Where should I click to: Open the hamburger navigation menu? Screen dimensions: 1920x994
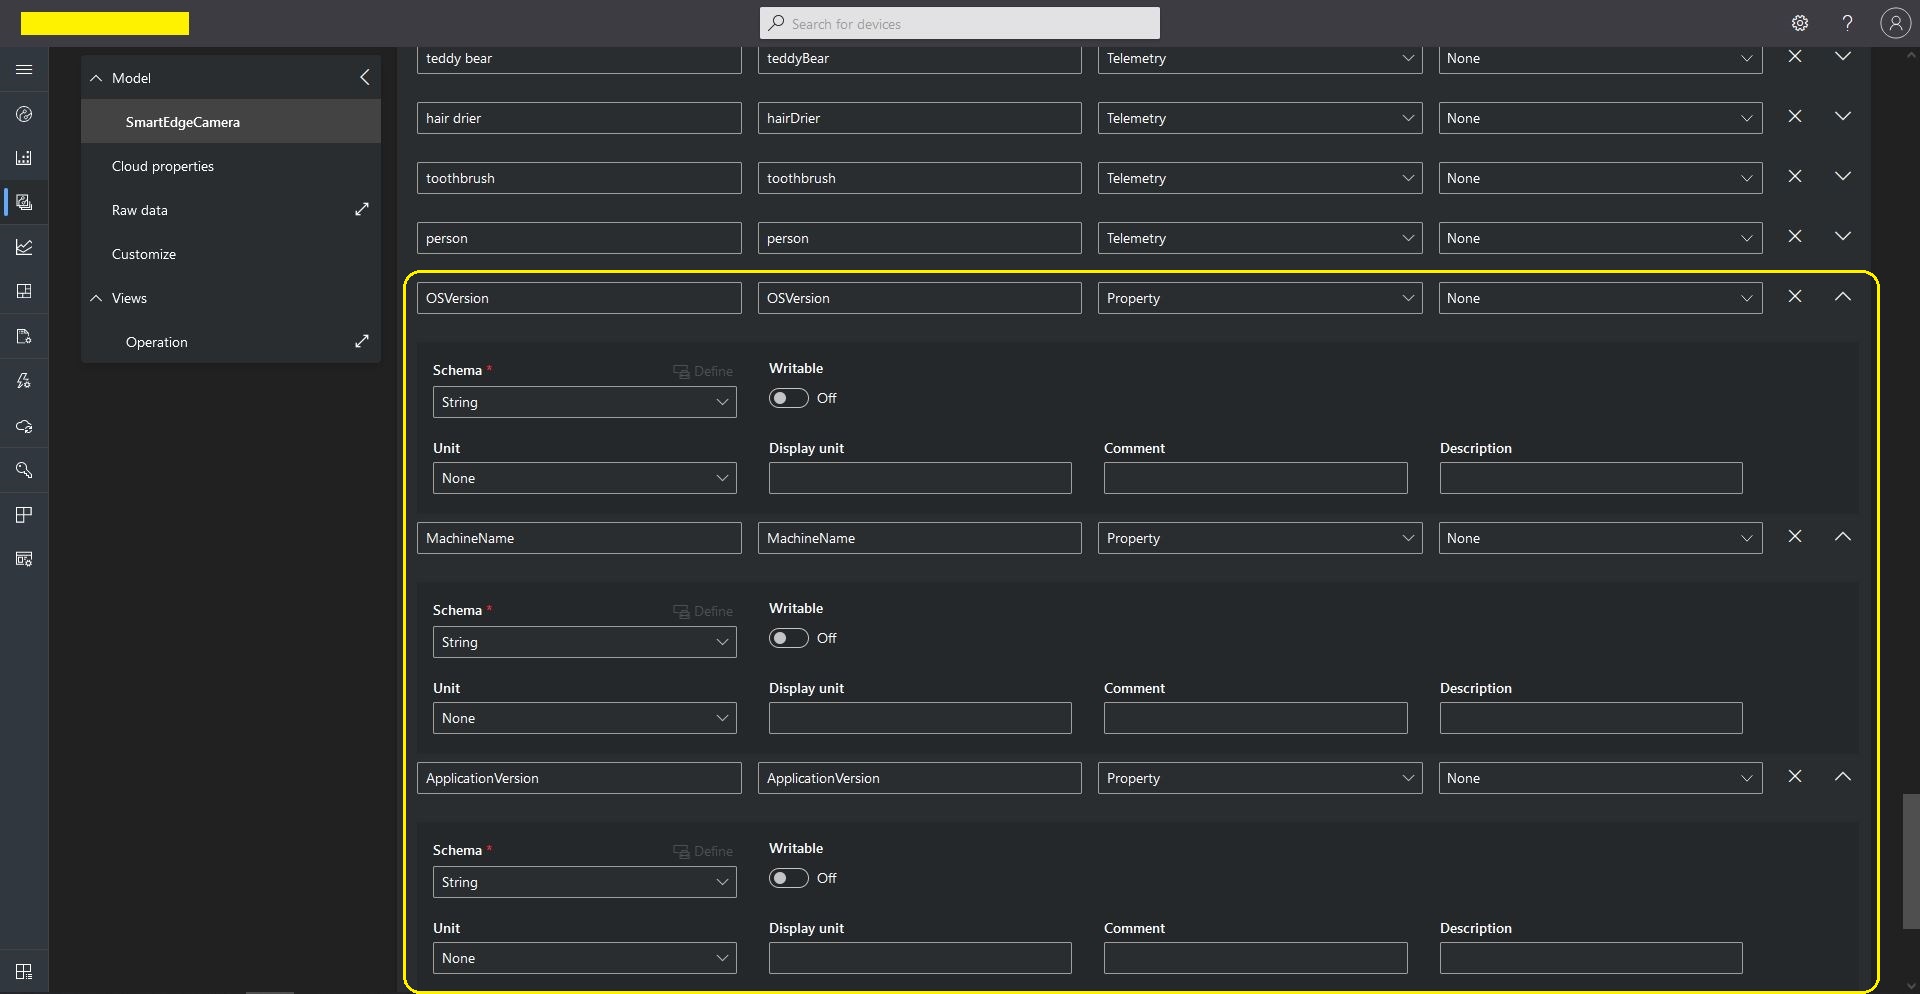point(24,70)
